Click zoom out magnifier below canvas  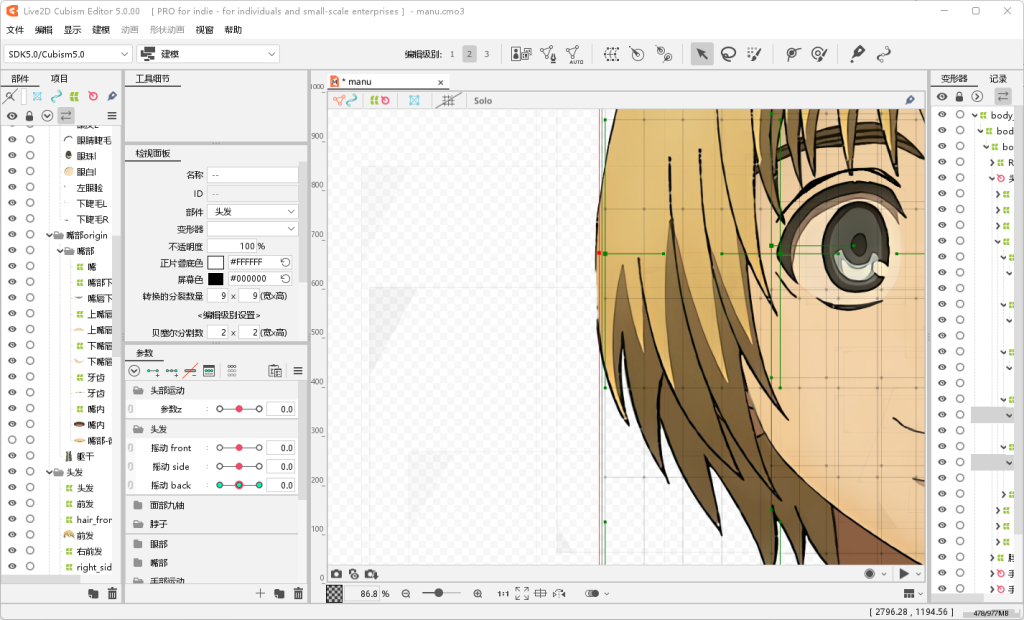(406, 594)
